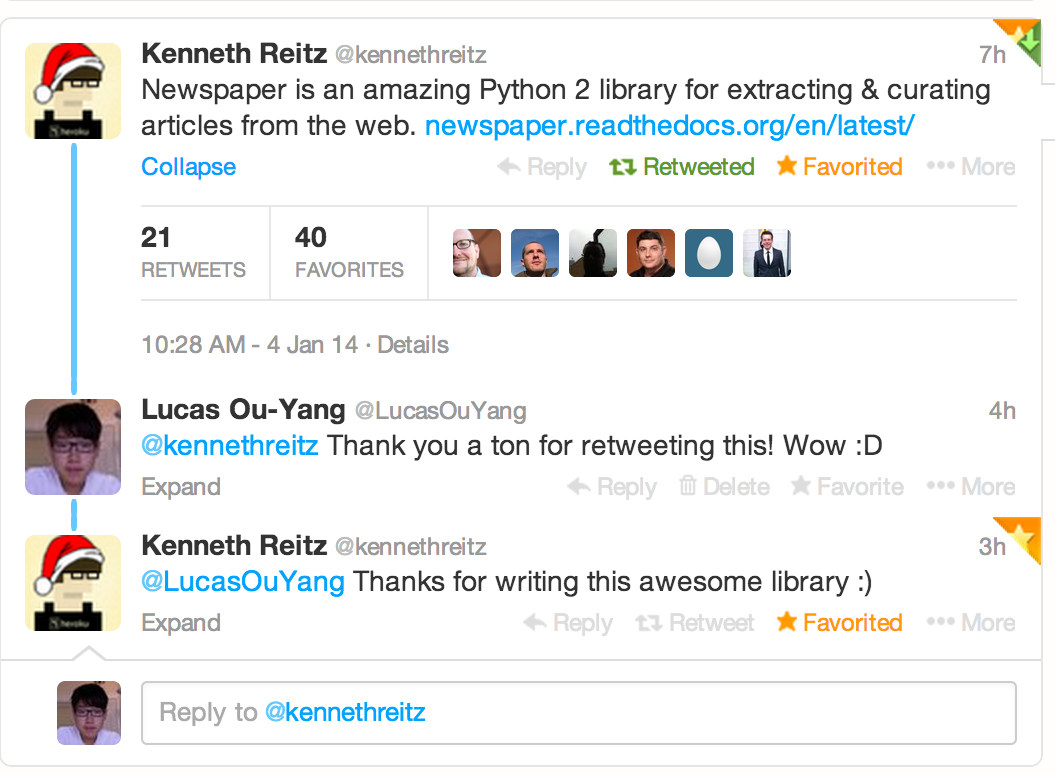Image resolution: width=1055 pixels, height=776 pixels.
Task: Open the bald man with glasses avatar
Action: point(477,253)
